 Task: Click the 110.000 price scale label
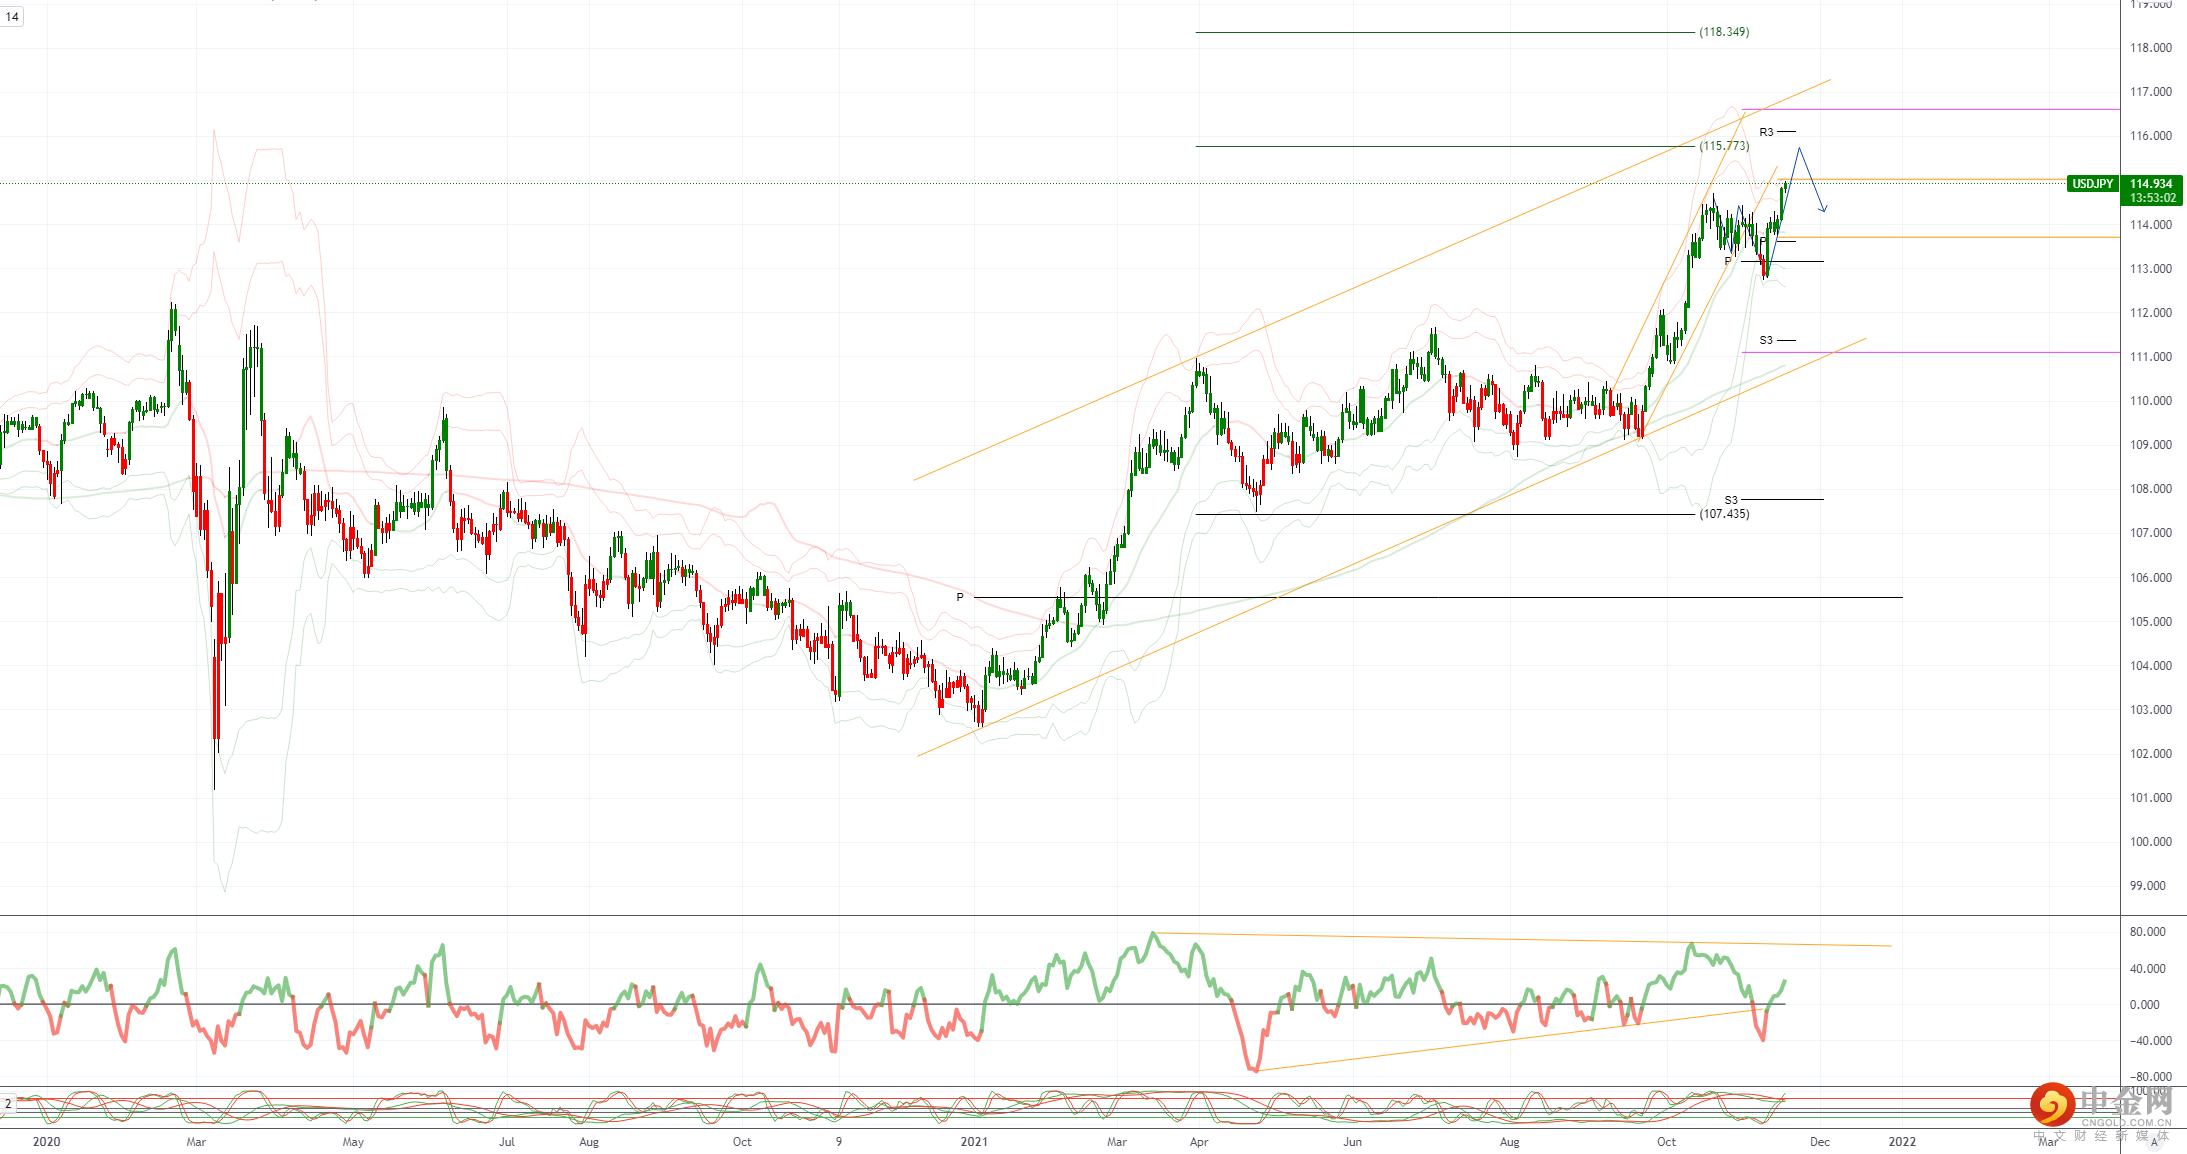point(2150,401)
